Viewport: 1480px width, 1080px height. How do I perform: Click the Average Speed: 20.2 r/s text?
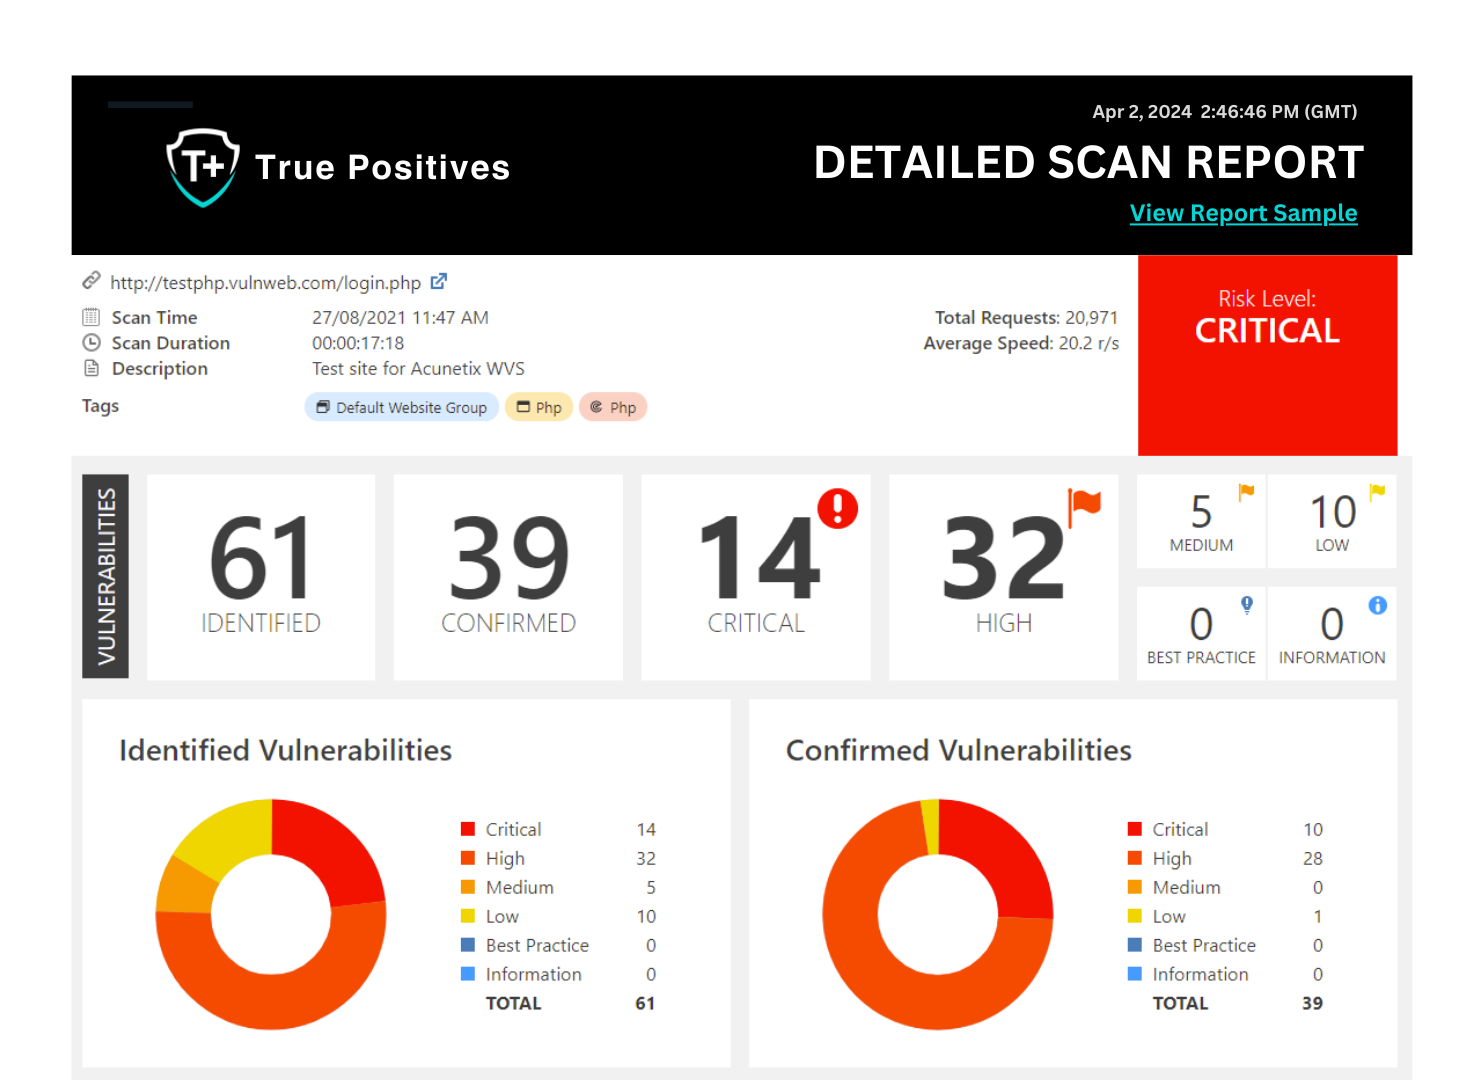coord(1021,343)
